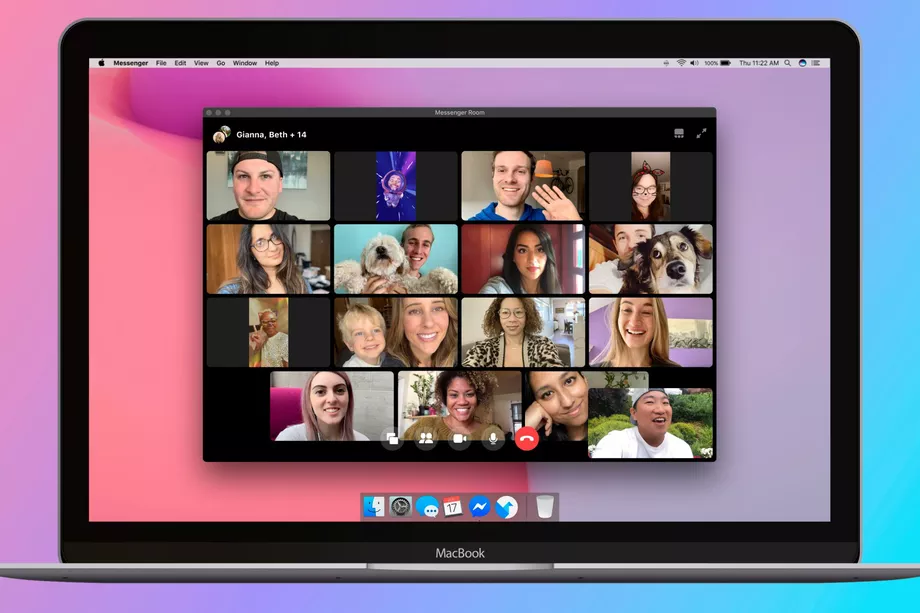Viewport: 920px width, 613px height.
Task: Select video tile of laughing woman, purple wall
Action: [651, 332]
